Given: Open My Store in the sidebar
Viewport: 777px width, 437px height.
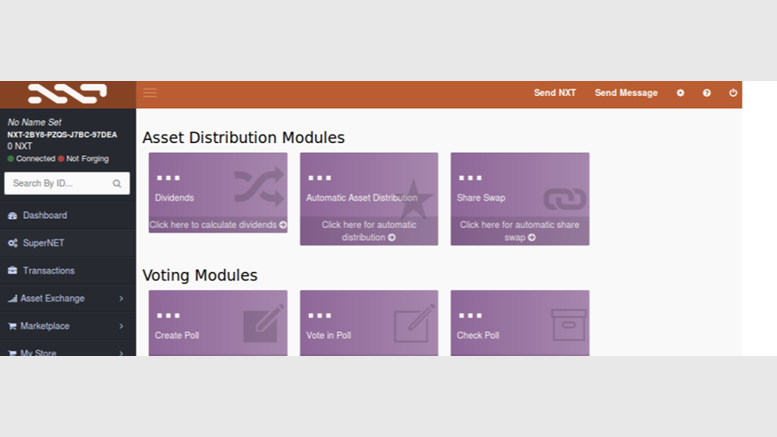Looking at the screenshot, I should pyautogui.click(x=68, y=349).
